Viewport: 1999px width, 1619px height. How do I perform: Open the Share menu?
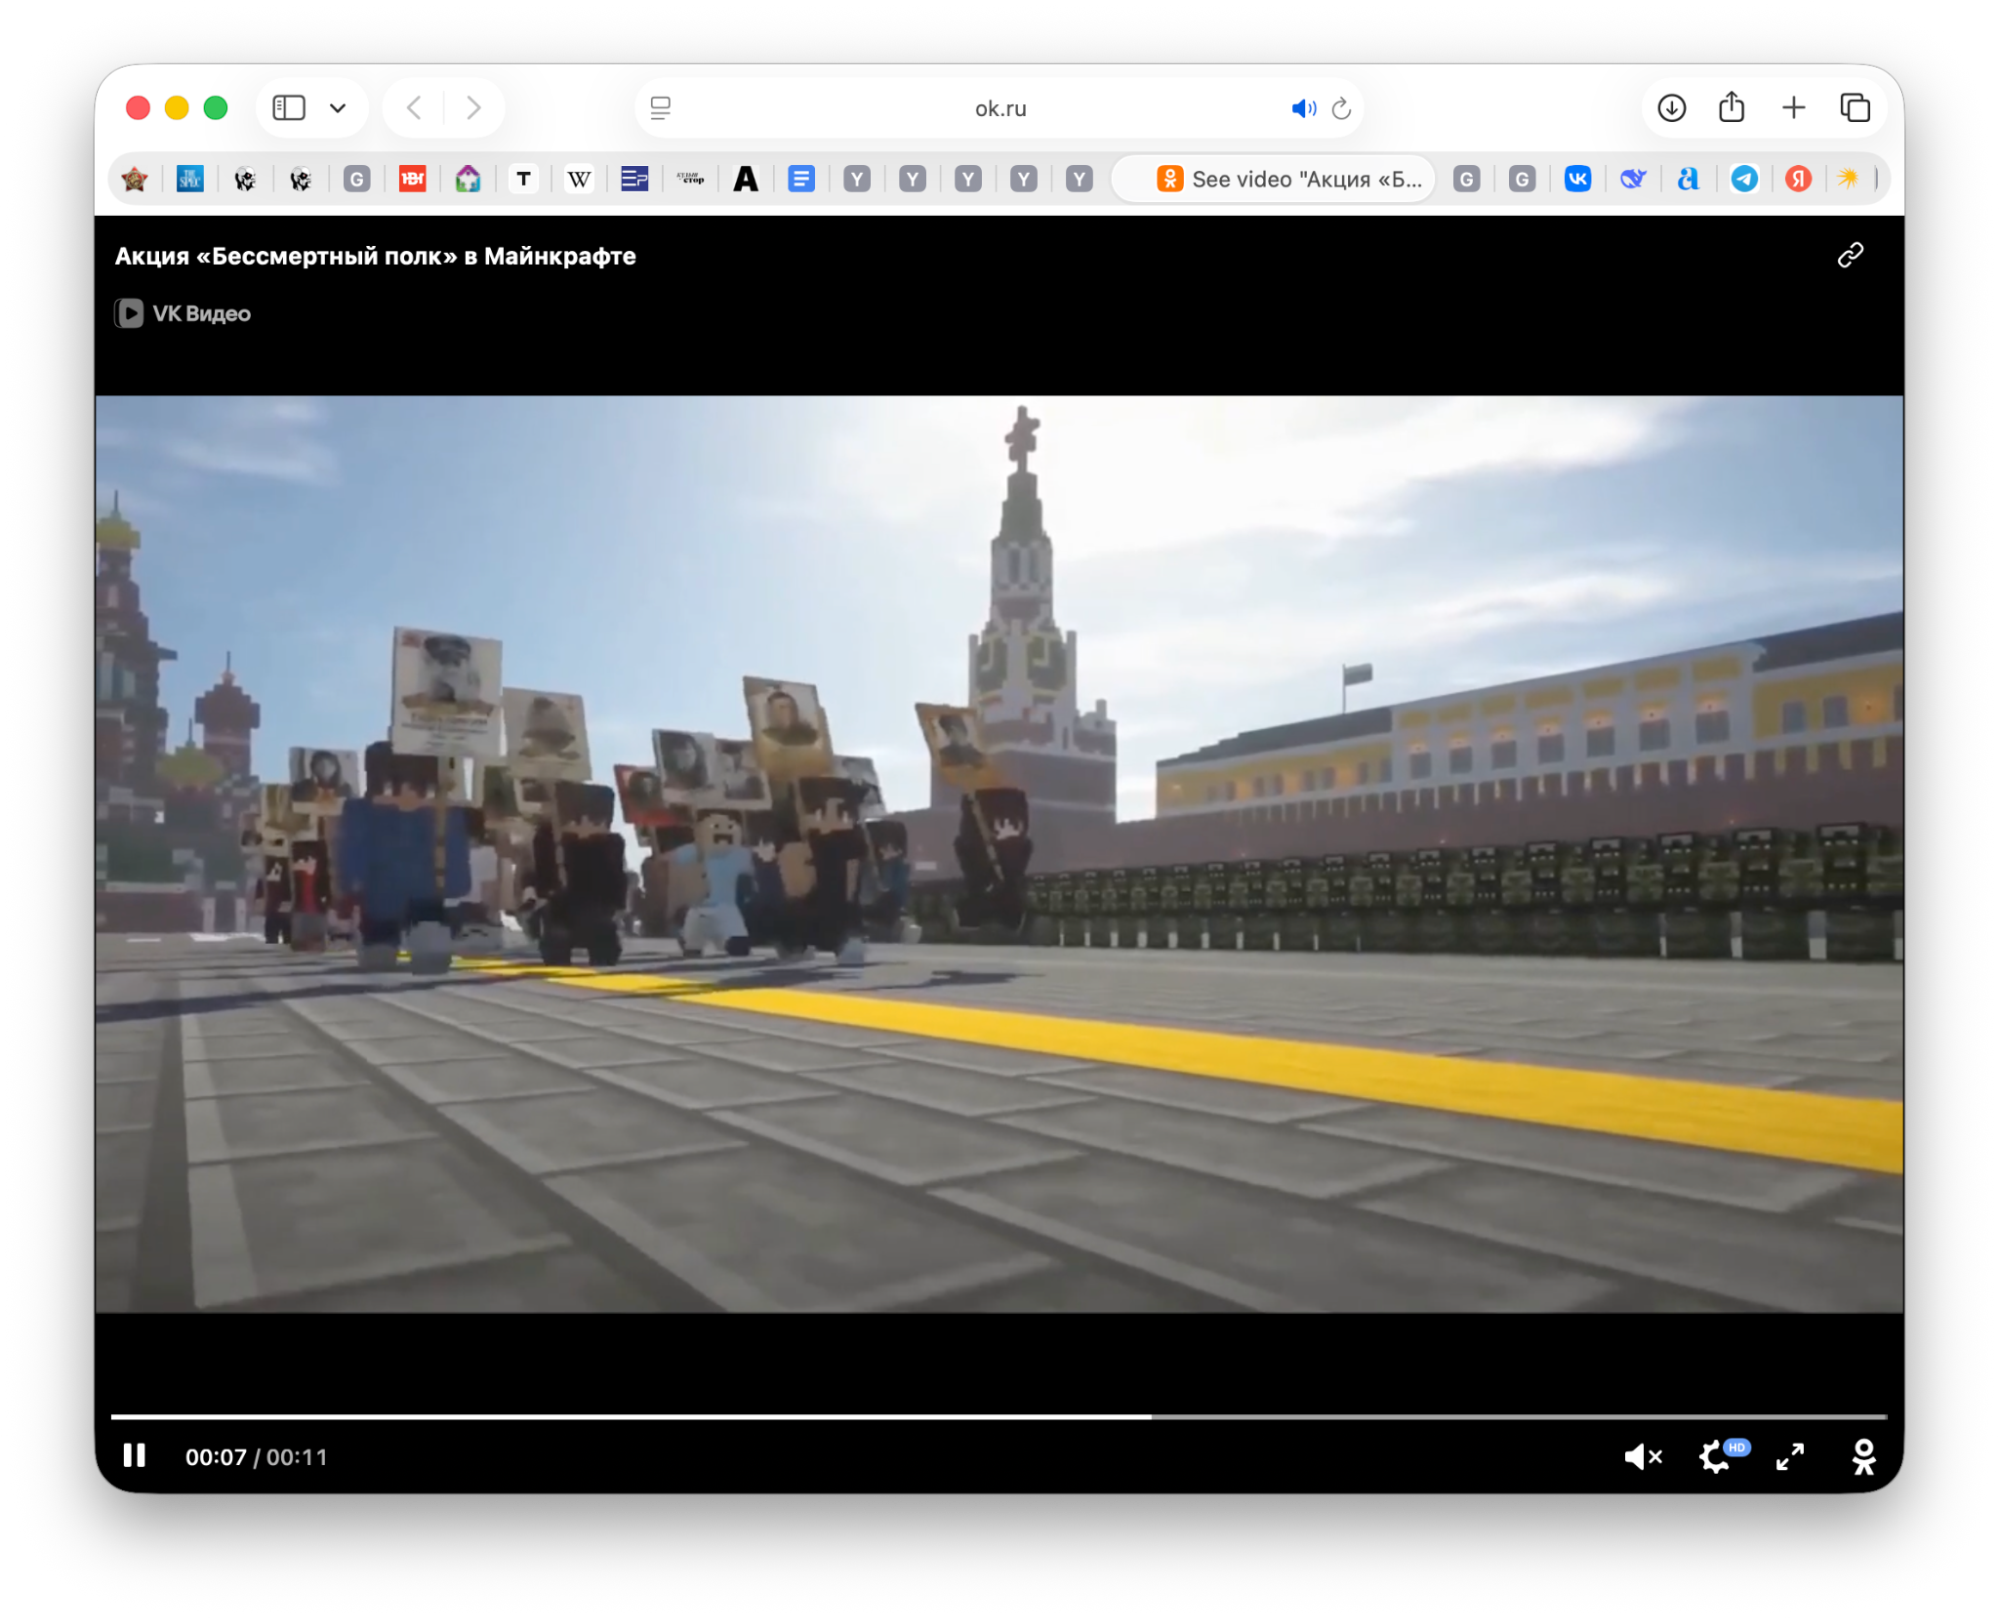(x=1732, y=106)
